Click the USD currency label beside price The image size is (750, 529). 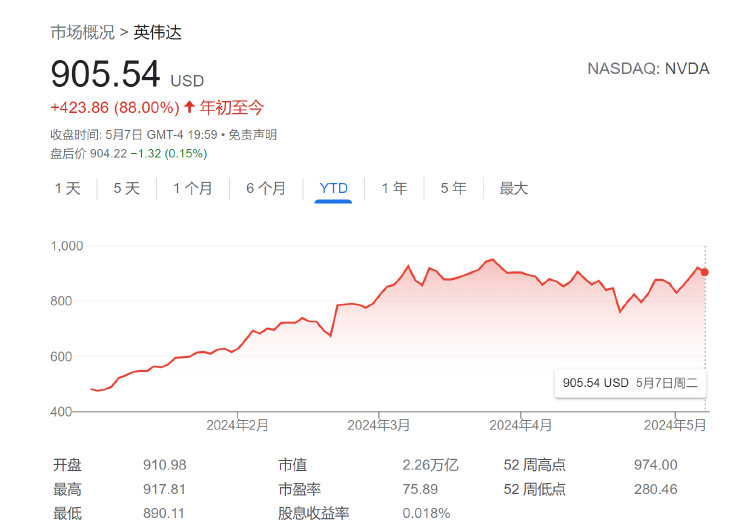click(188, 81)
